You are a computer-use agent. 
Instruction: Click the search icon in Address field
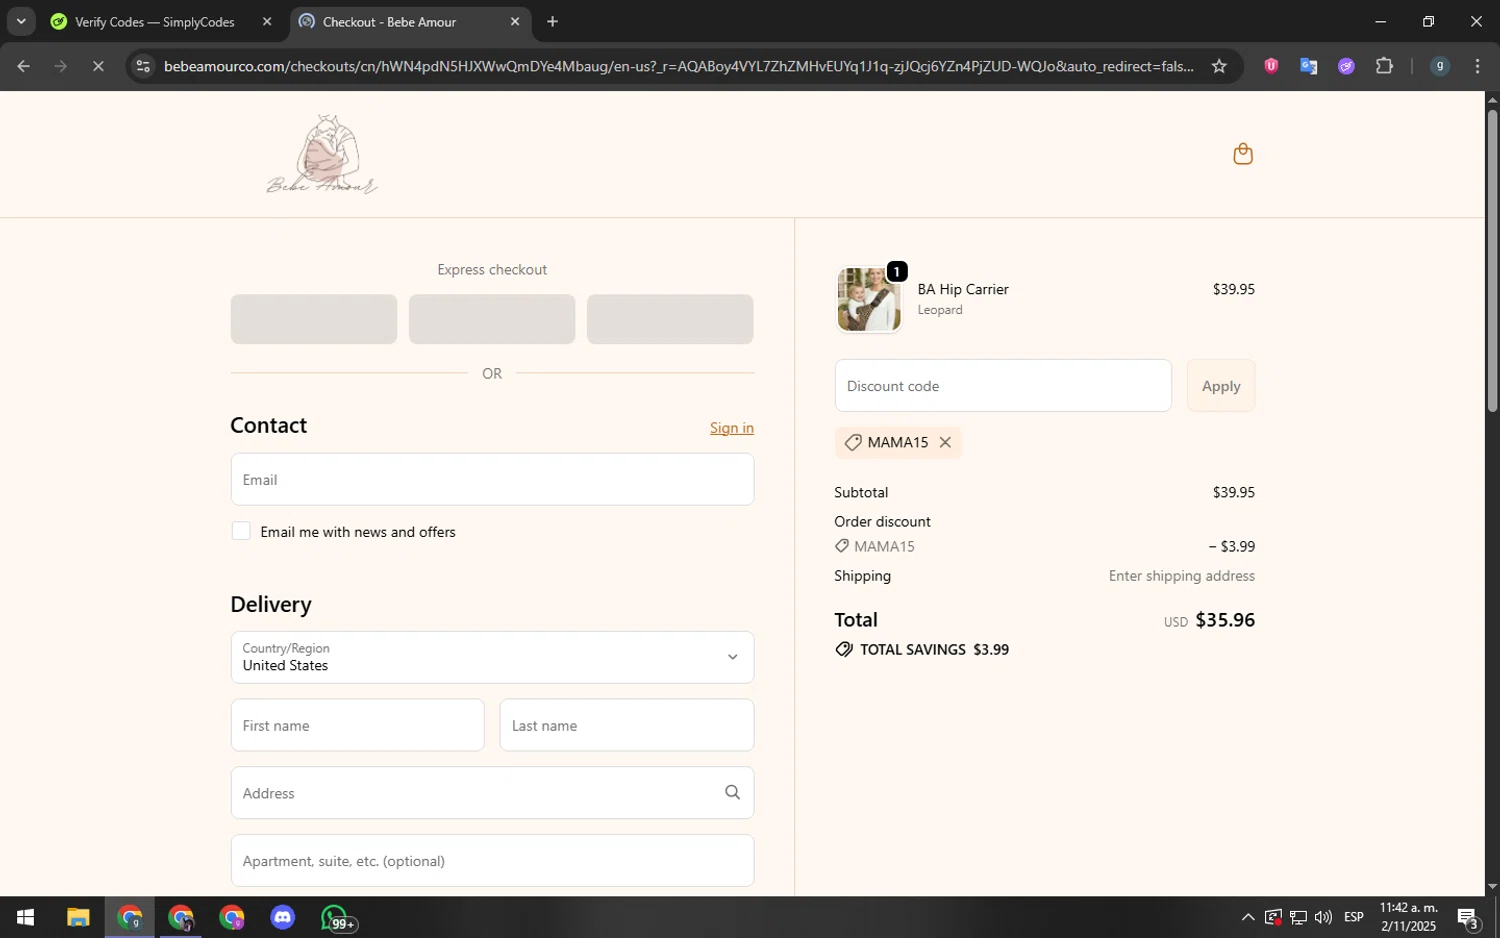732,793
